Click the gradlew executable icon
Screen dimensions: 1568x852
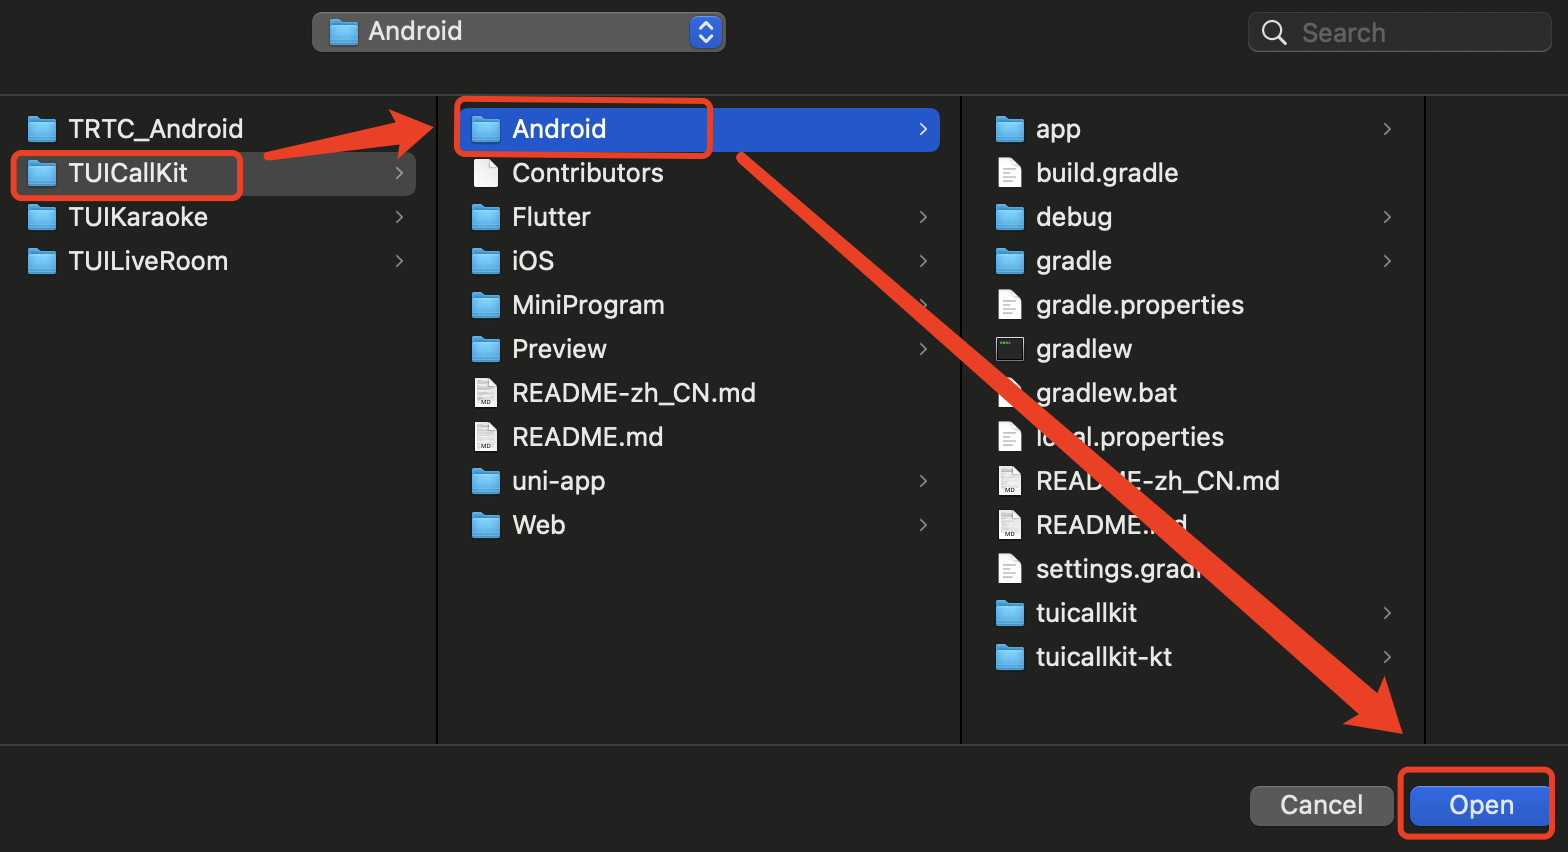coord(1010,349)
